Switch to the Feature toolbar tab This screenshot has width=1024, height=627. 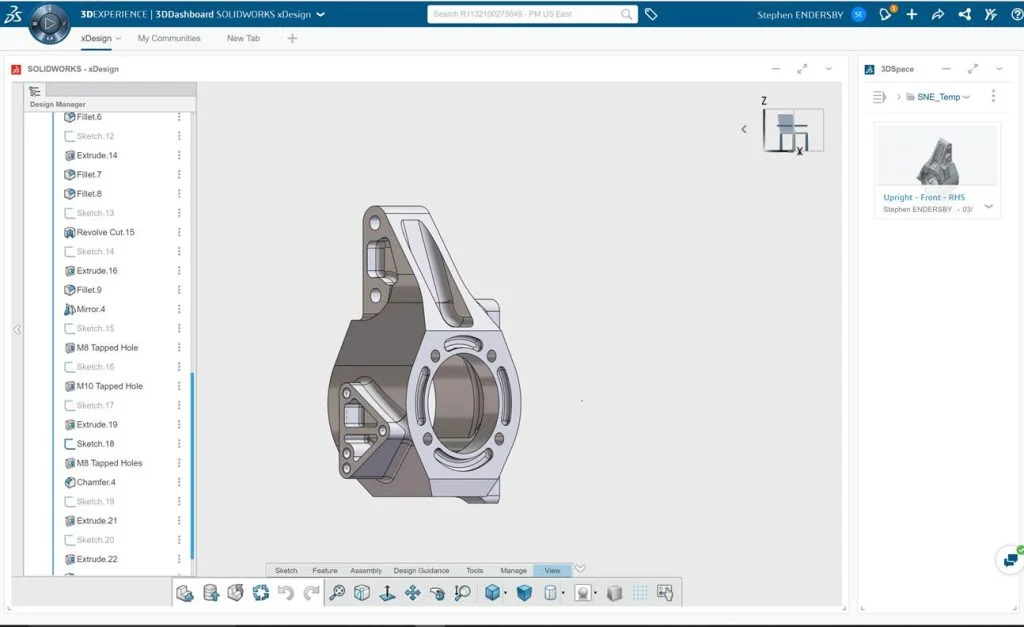[x=324, y=570]
